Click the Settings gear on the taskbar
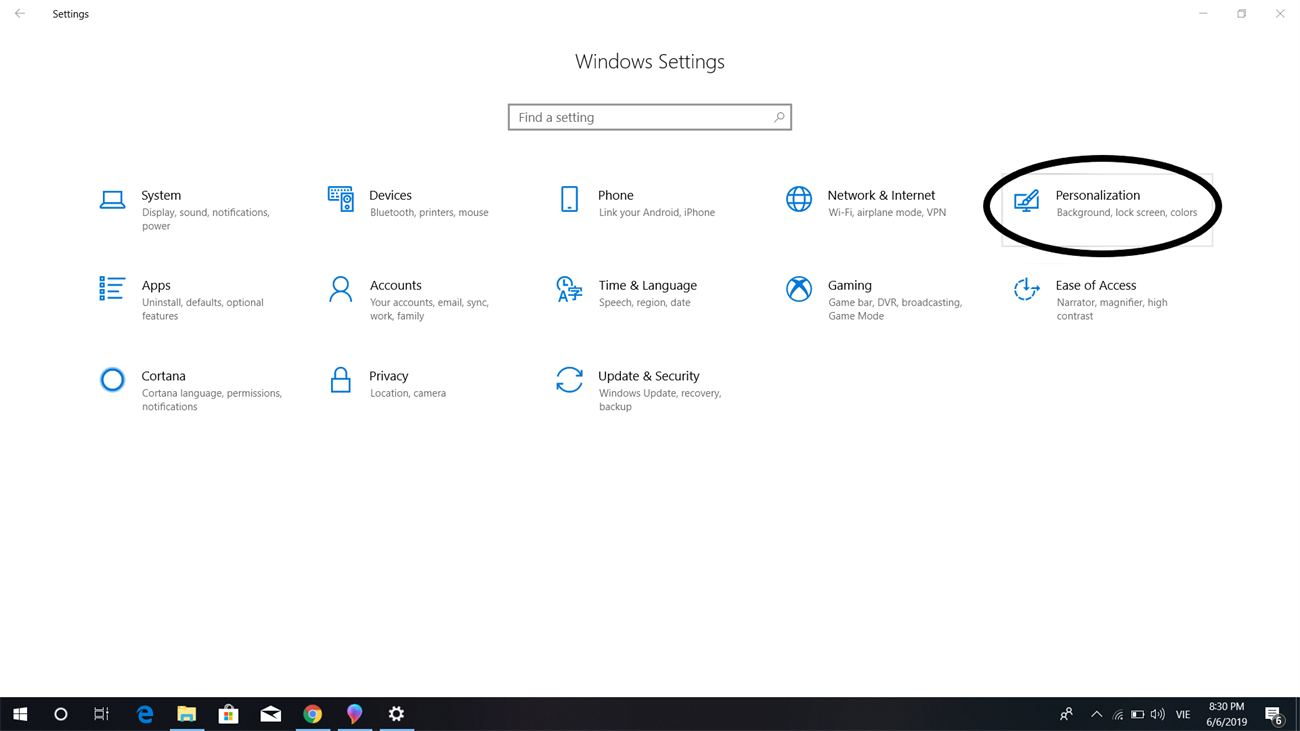The image size is (1300, 731). click(x=397, y=714)
